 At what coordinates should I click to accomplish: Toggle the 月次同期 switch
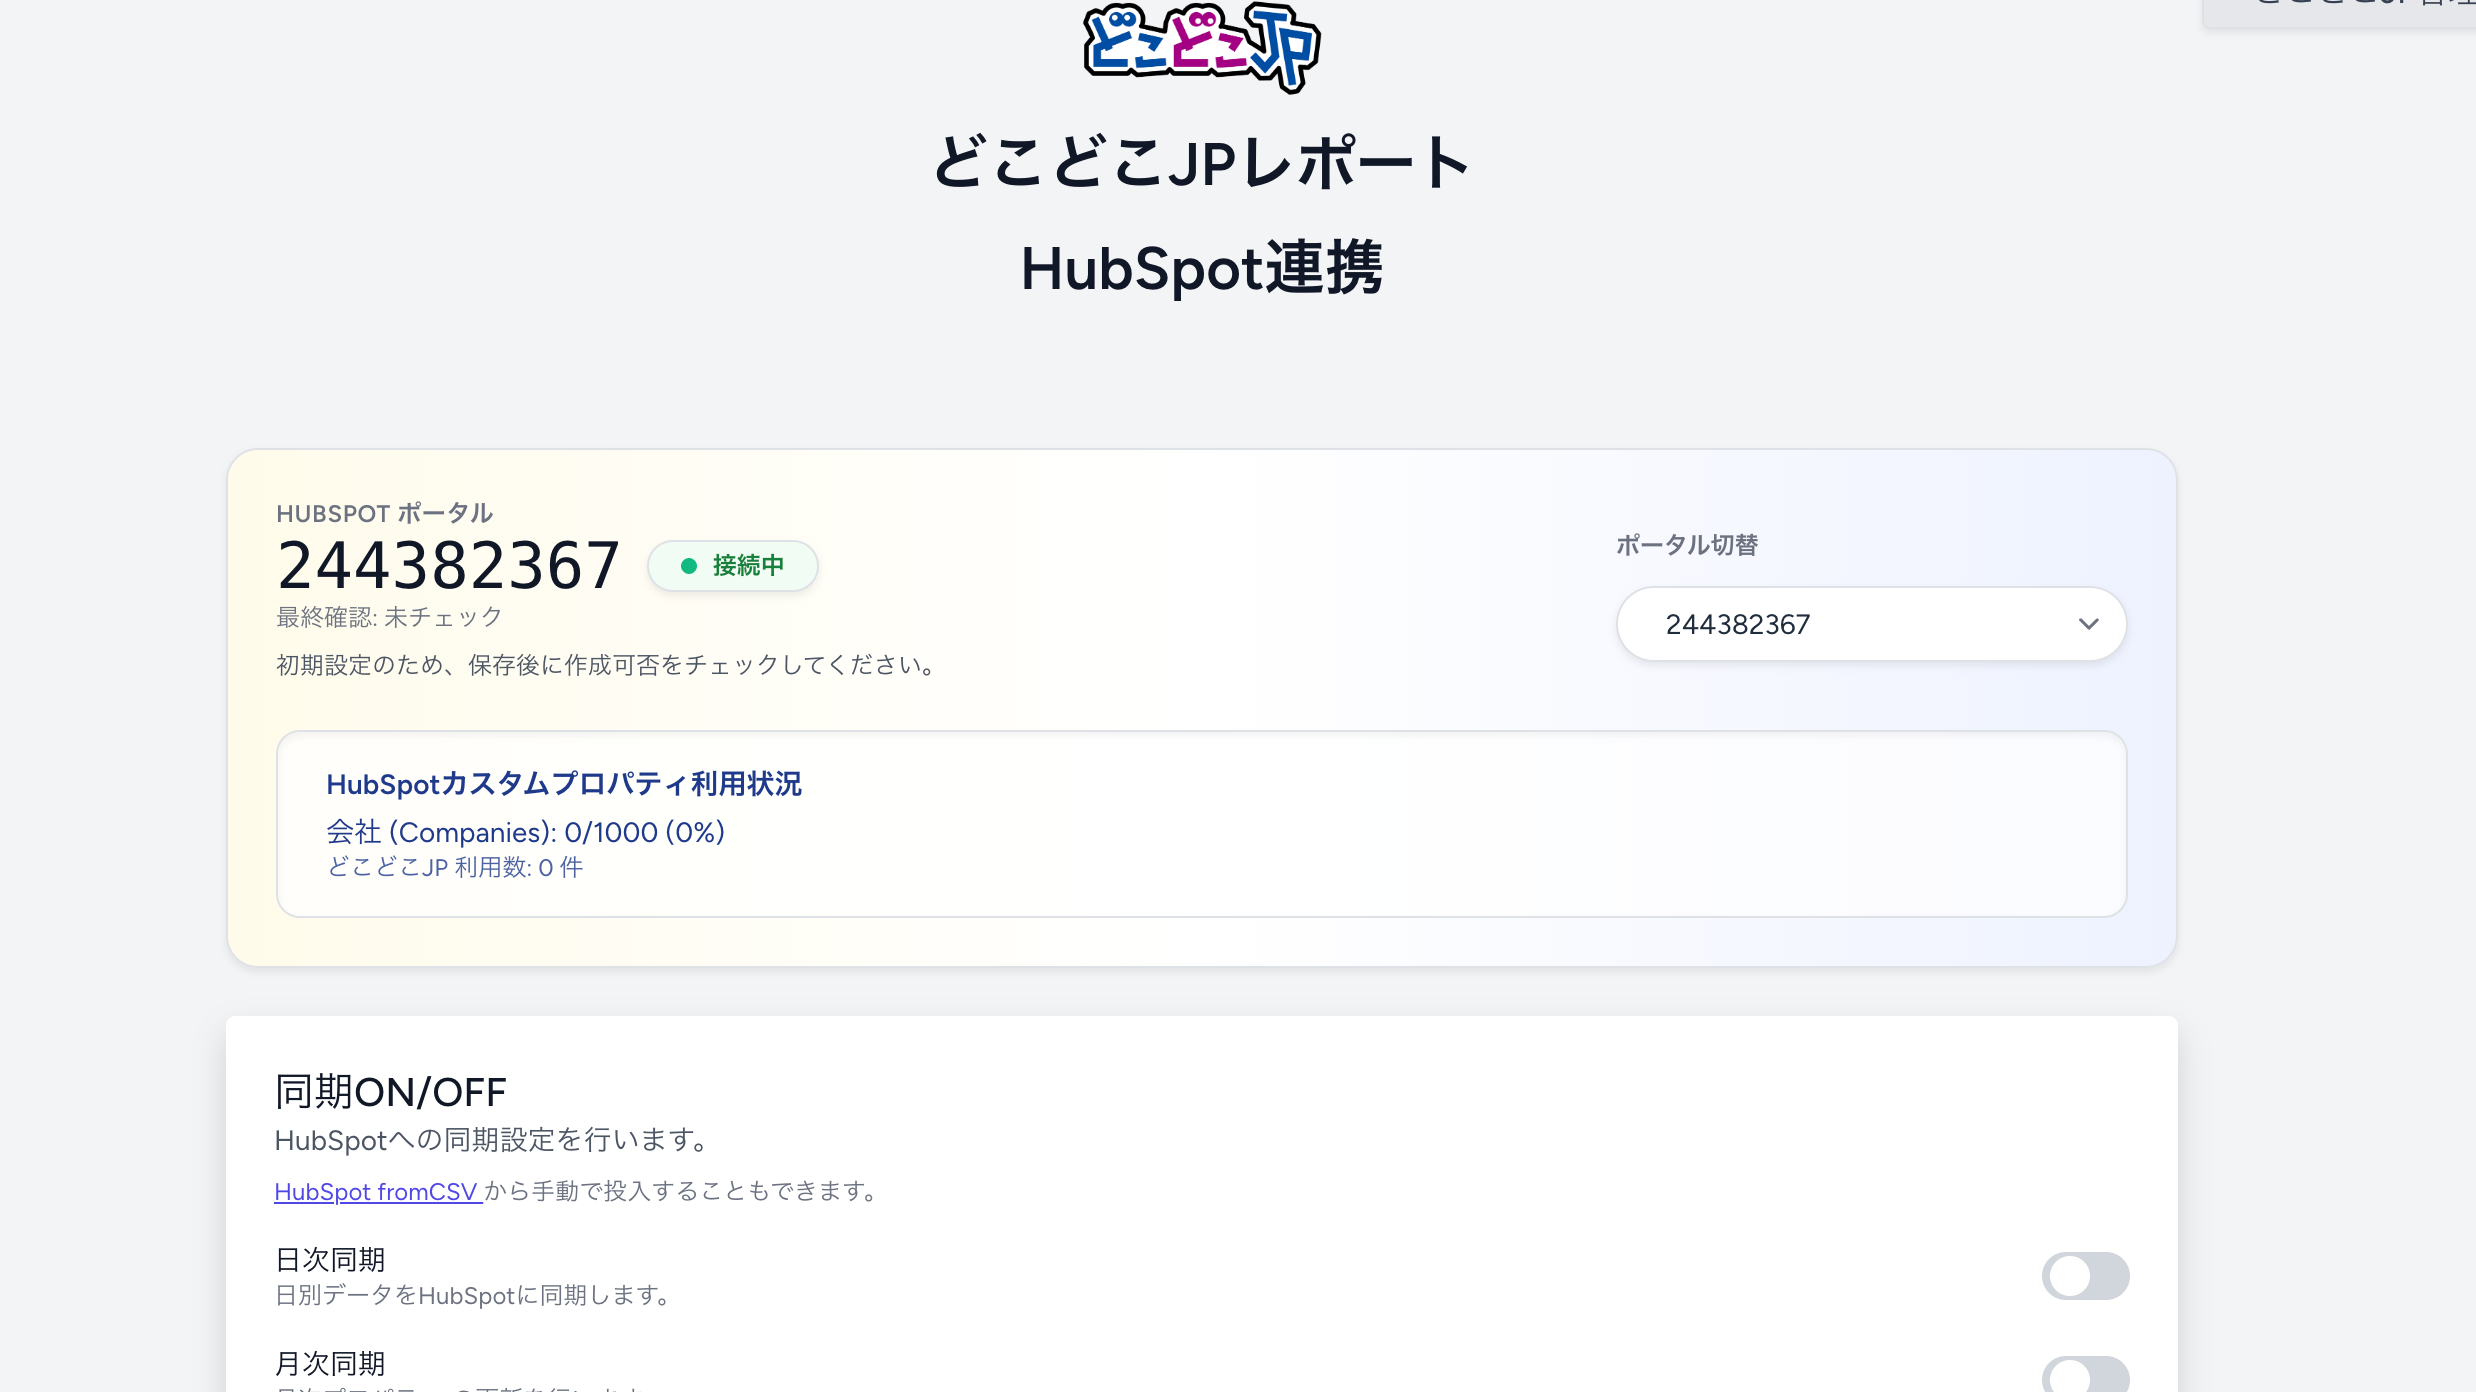(2085, 1376)
